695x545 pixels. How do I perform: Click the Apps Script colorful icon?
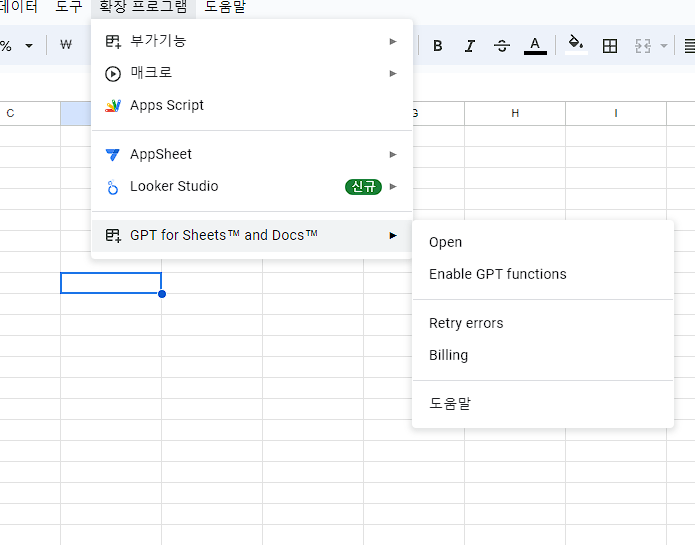[113, 105]
